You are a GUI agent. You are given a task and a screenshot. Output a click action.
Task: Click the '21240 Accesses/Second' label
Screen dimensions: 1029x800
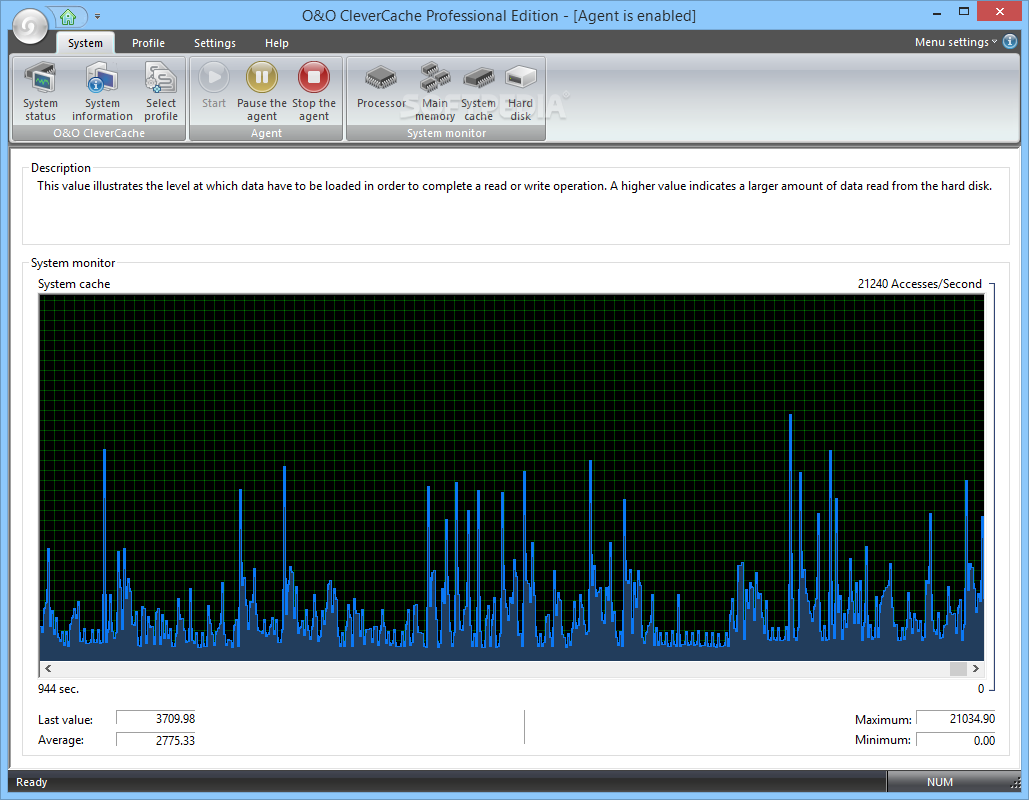tap(919, 284)
